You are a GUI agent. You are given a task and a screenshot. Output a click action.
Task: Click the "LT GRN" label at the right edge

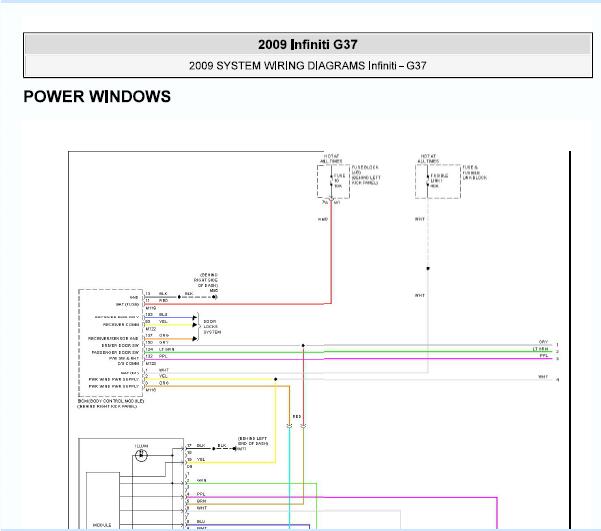540,349
